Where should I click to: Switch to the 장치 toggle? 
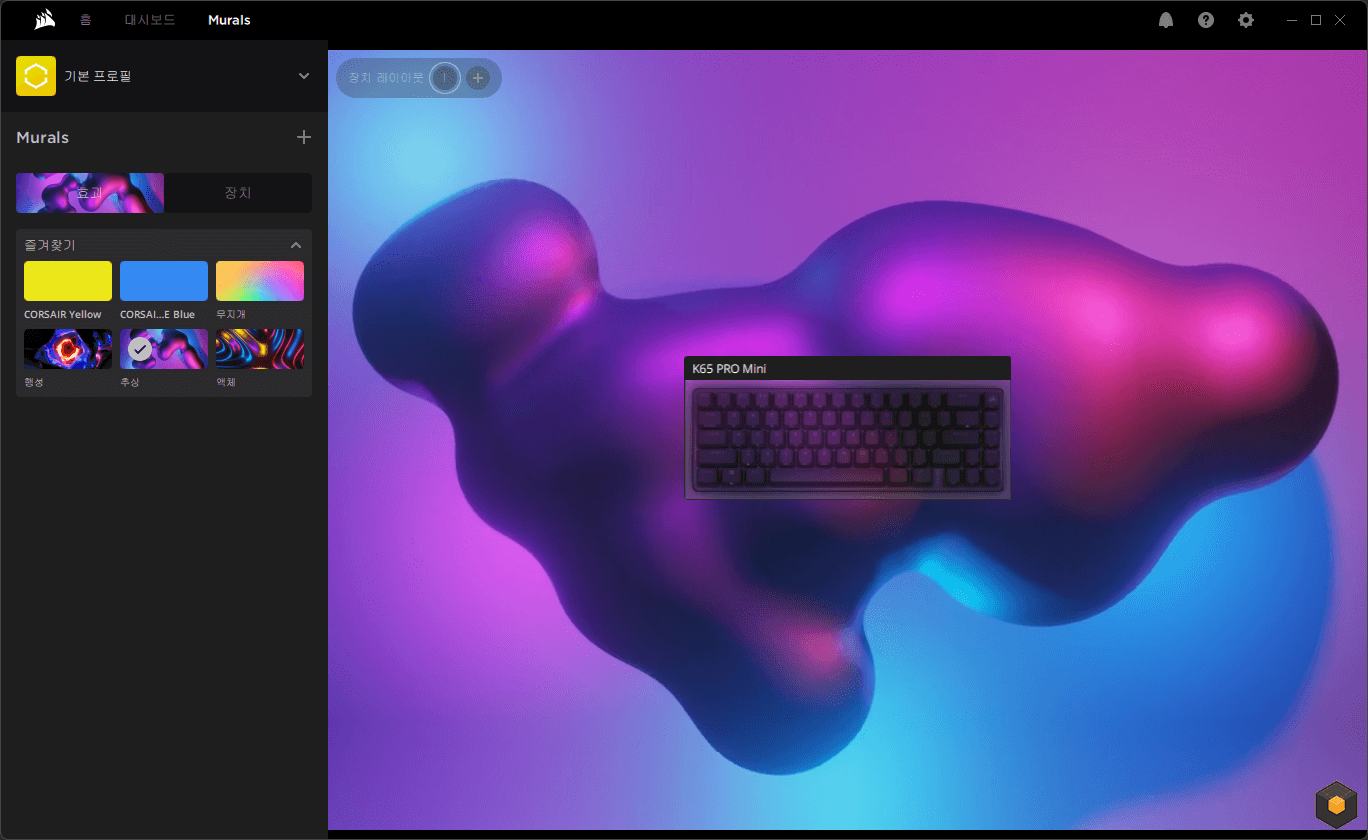coord(238,193)
